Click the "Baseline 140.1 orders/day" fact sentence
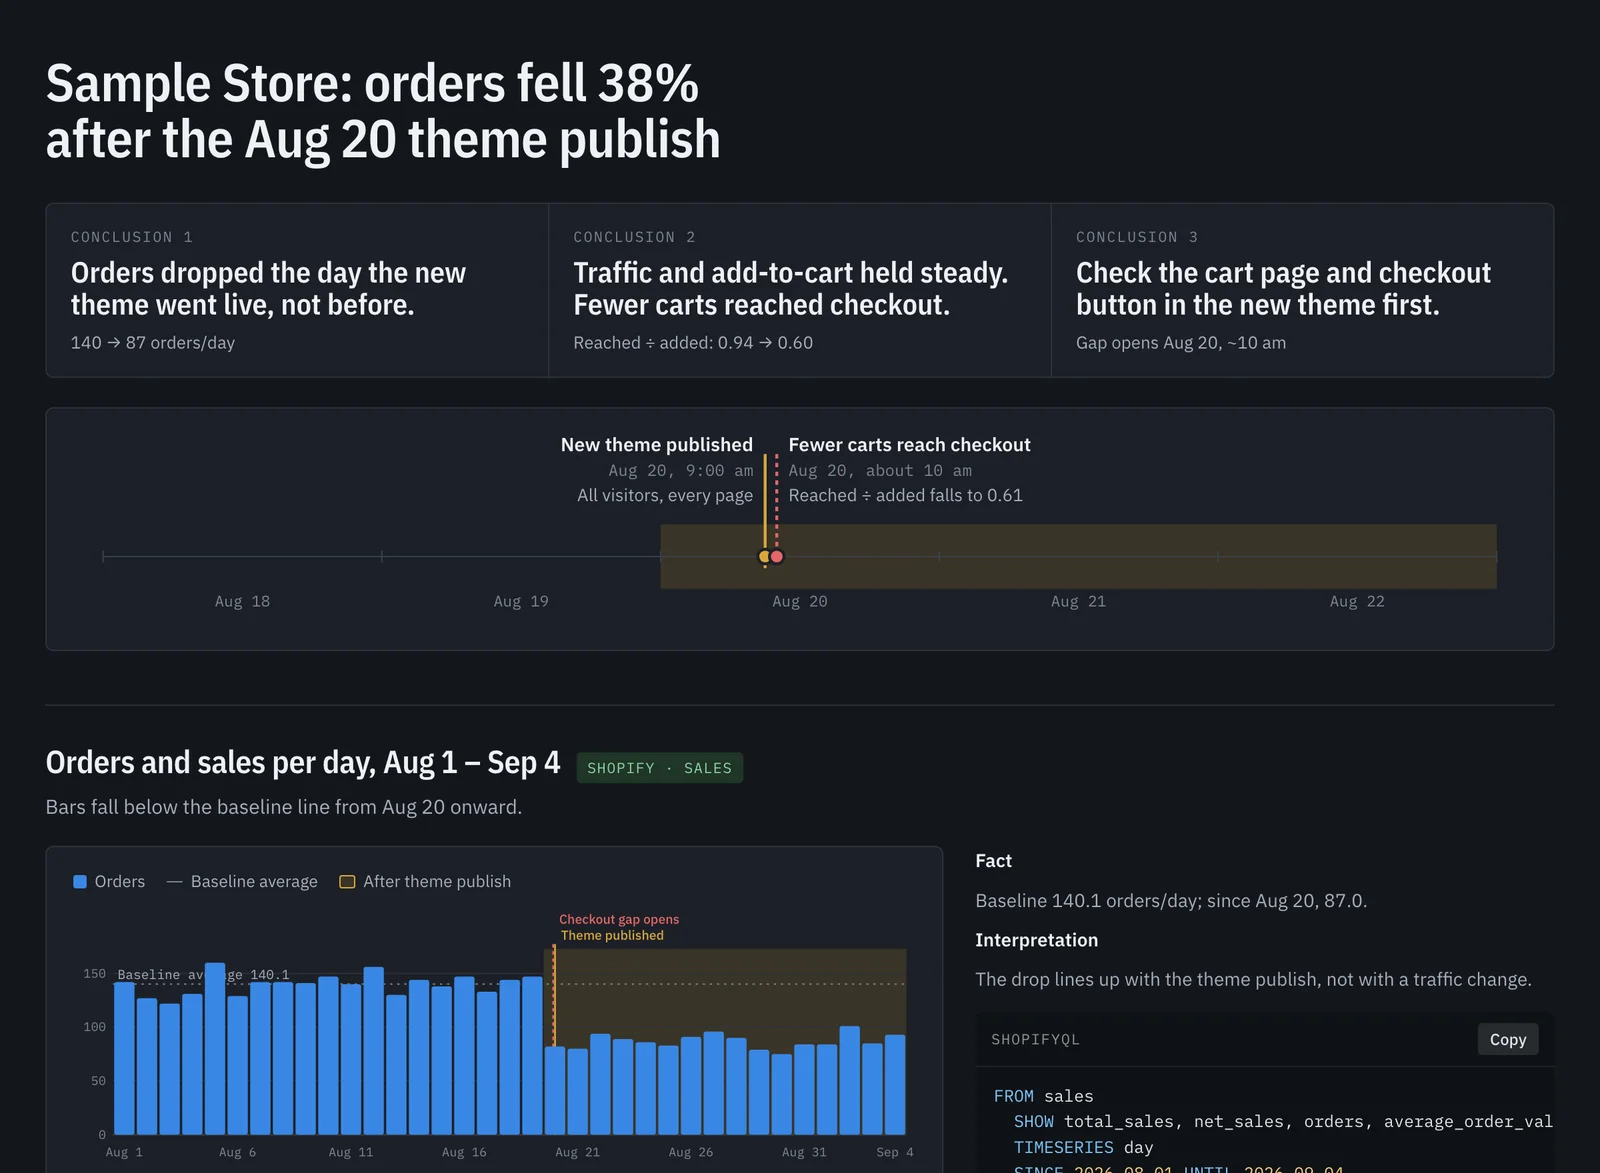Image resolution: width=1600 pixels, height=1173 pixels. point(1171,901)
